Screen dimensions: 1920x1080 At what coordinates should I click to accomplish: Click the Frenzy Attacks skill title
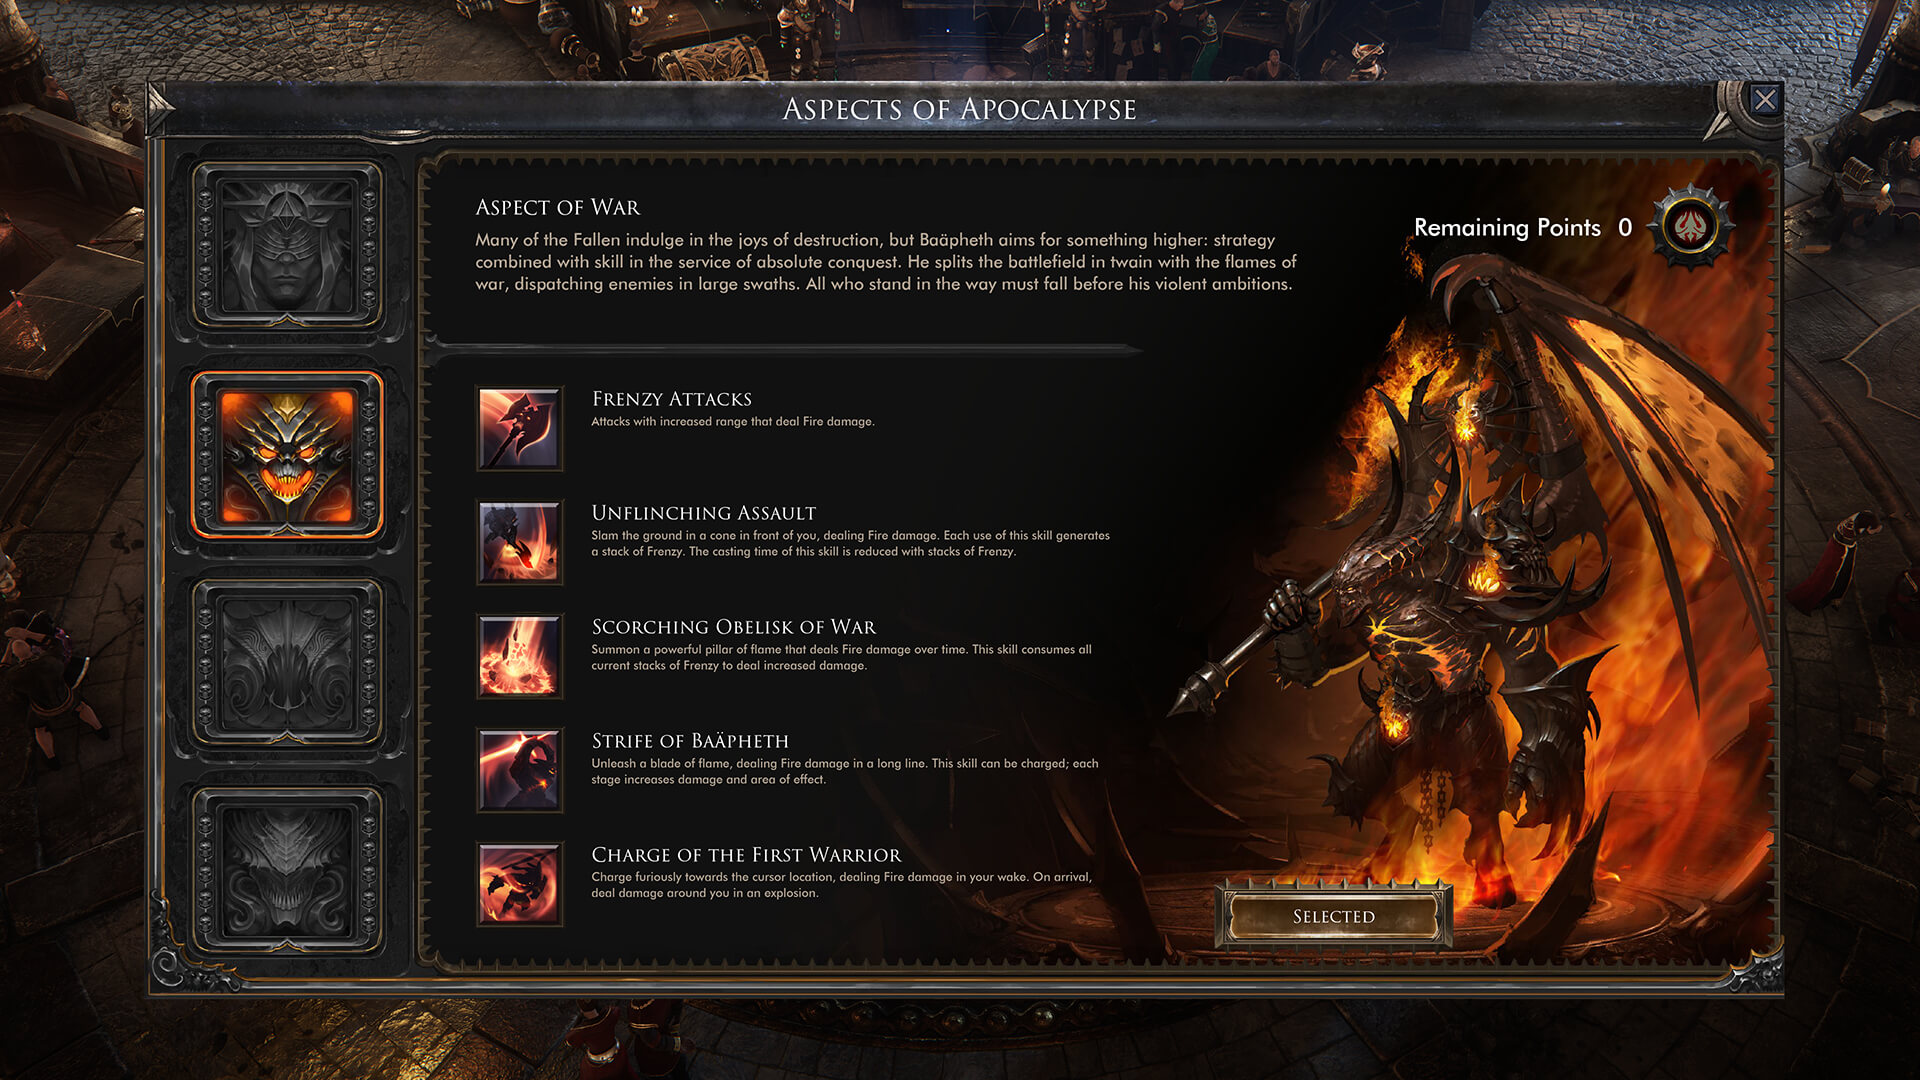click(671, 399)
